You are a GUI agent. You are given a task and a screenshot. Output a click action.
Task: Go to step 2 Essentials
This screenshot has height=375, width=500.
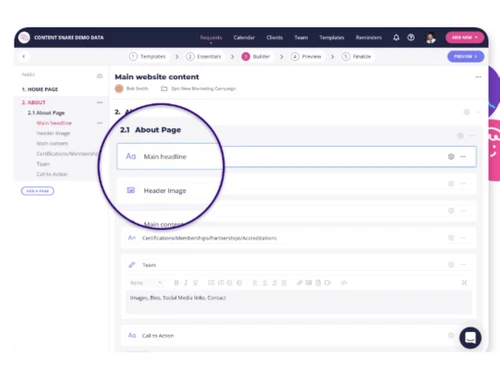point(204,57)
